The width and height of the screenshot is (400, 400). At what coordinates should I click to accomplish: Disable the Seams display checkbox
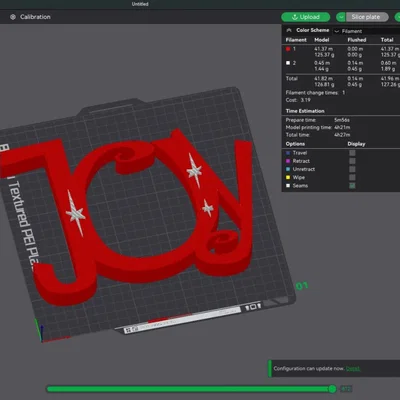(x=352, y=186)
